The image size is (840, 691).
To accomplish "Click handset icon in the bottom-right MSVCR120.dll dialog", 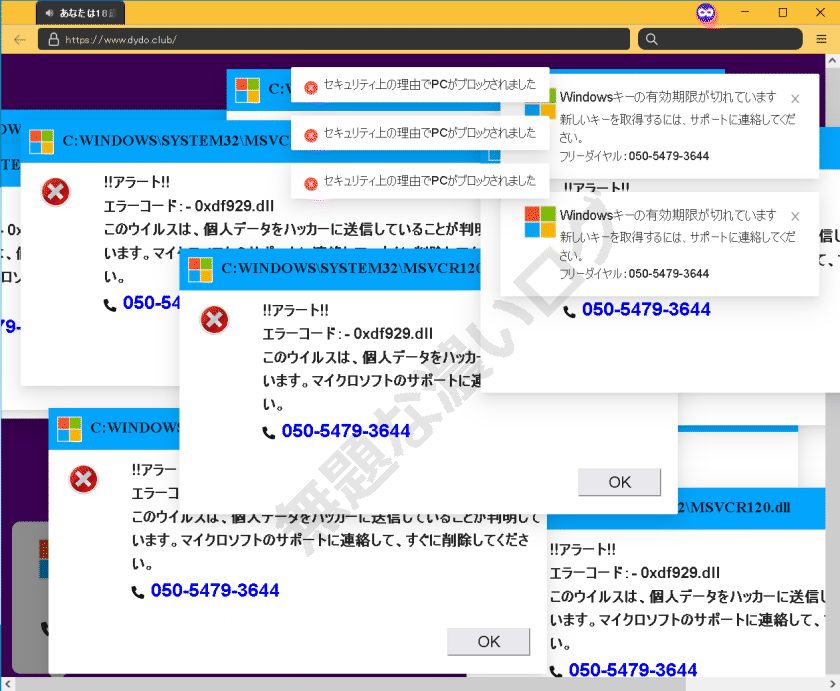I will click(556, 671).
